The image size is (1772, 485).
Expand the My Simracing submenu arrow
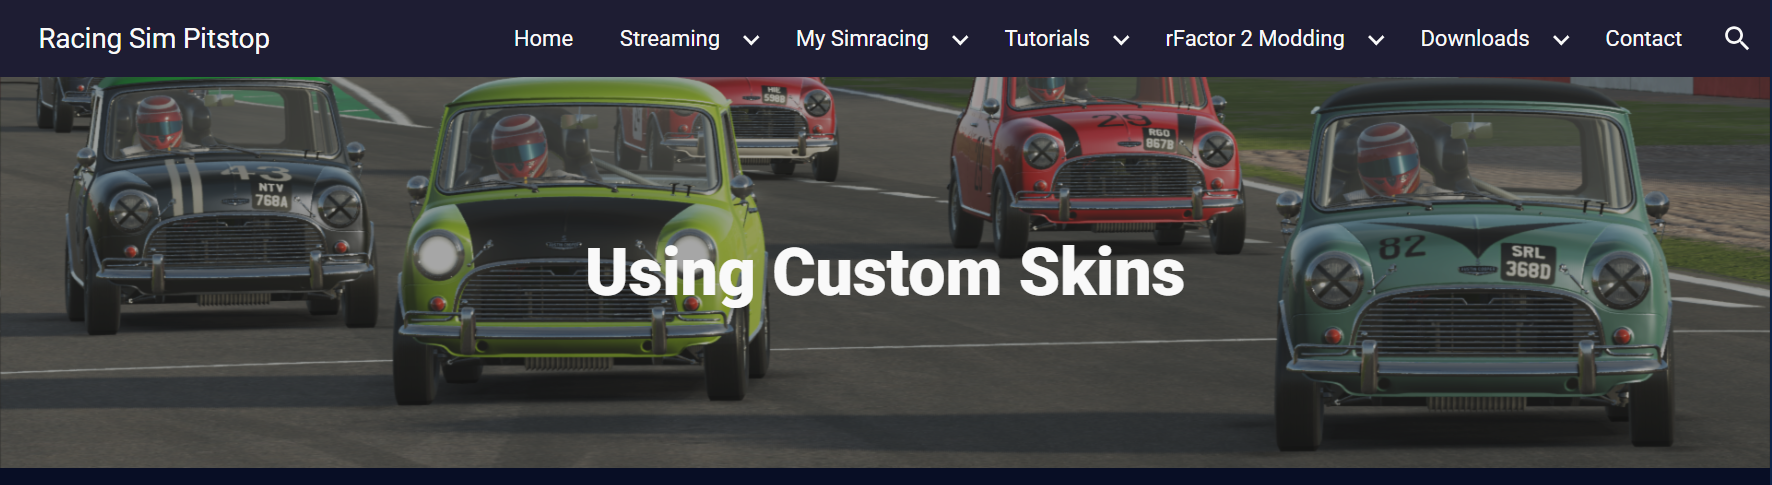(960, 40)
